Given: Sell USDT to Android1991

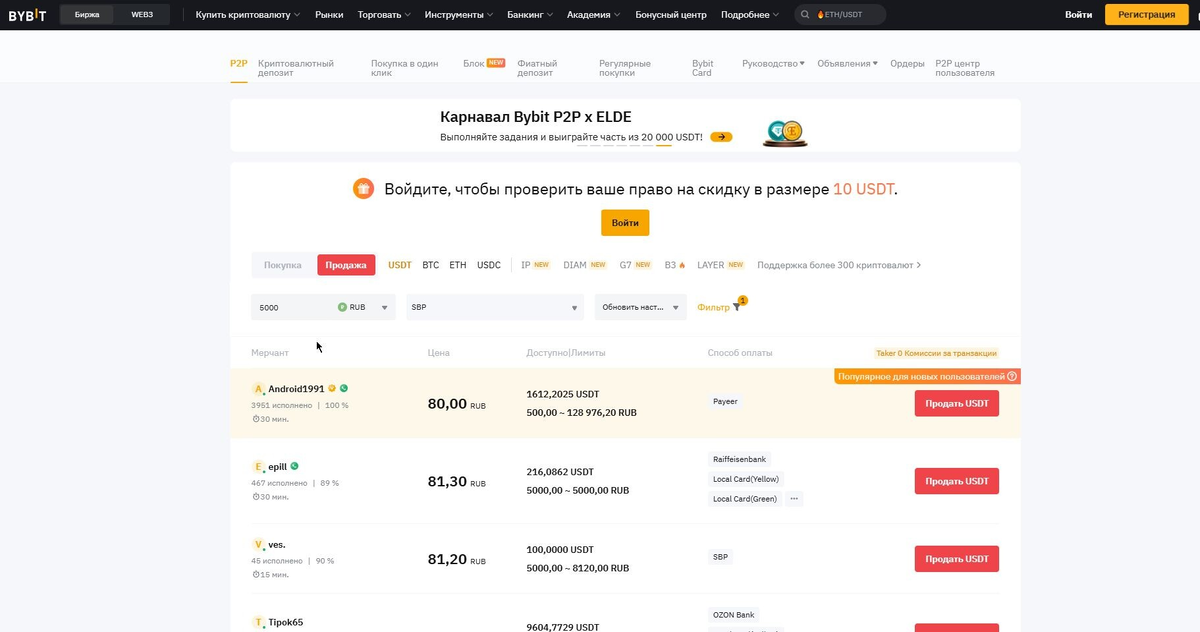Looking at the screenshot, I should tap(956, 403).
